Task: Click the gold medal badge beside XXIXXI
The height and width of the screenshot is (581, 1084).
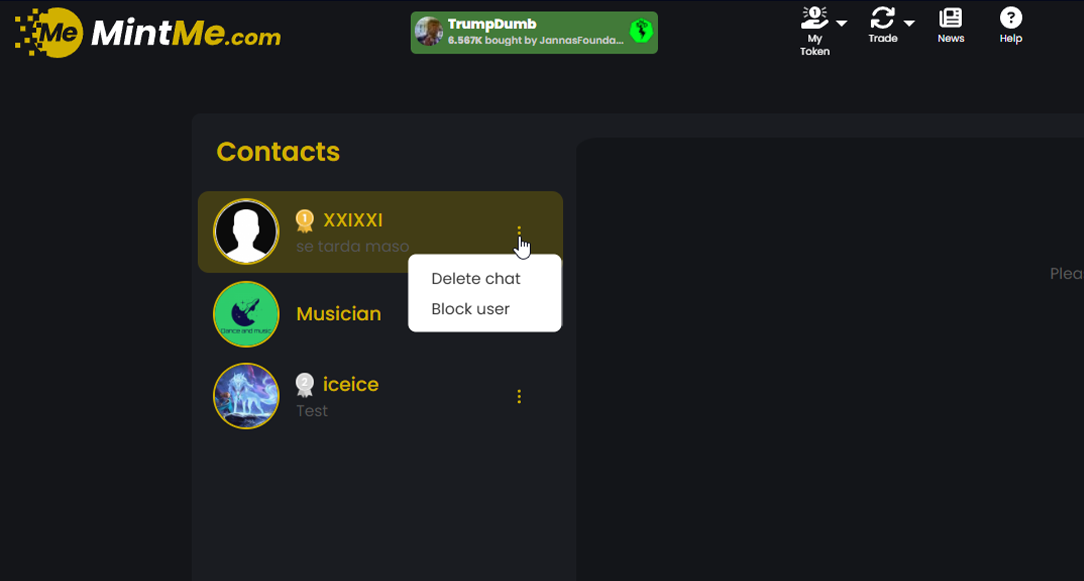Action: click(305, 221)
